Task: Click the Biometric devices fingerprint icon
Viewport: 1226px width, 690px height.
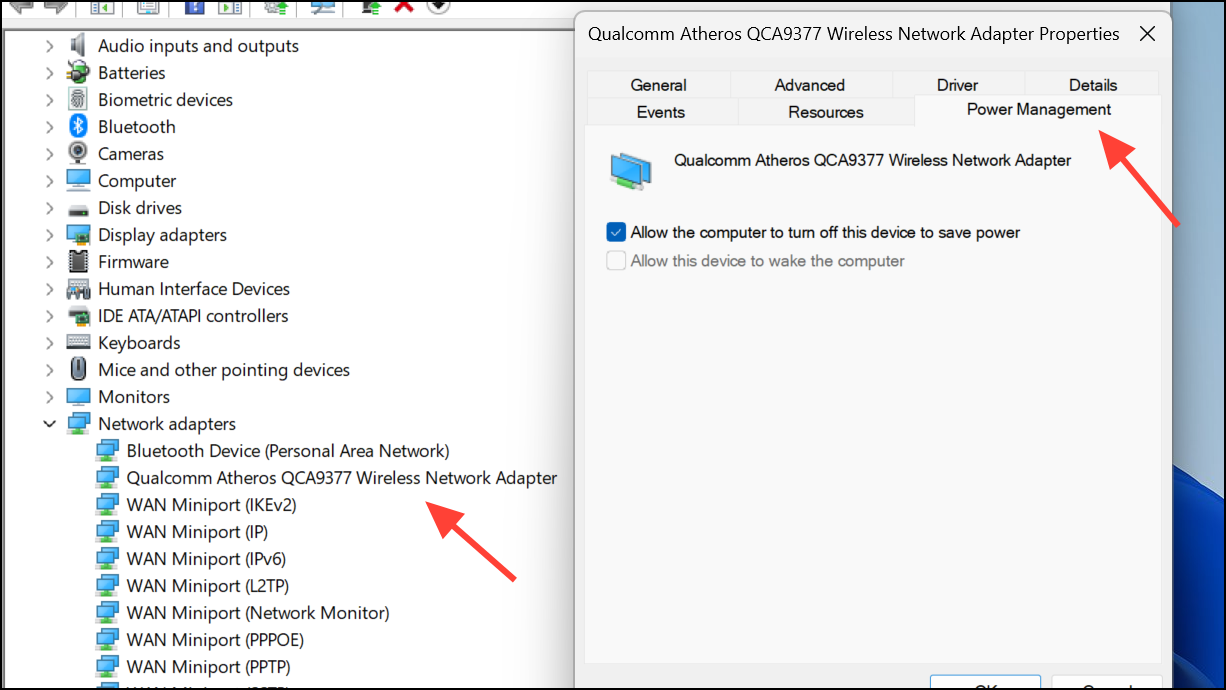Action: (x=78, y=100)
